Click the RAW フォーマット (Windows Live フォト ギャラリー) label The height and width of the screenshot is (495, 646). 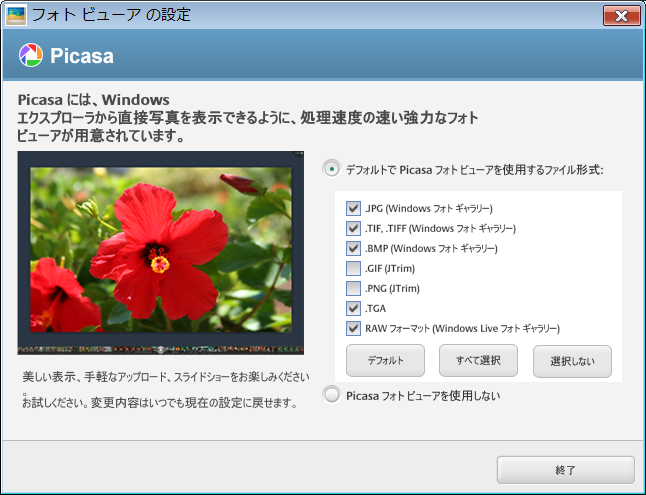tap(462, 328)
